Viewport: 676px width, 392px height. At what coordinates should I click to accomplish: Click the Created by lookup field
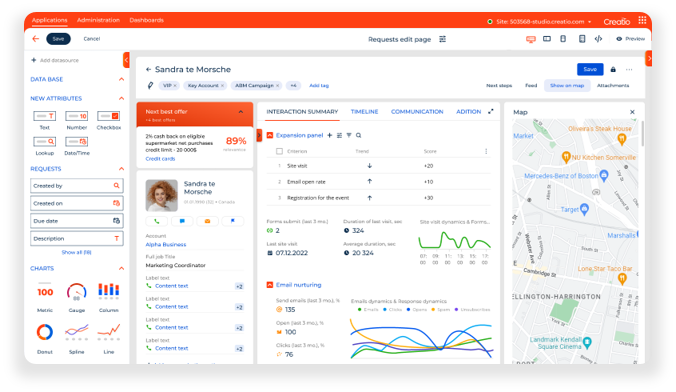[77, 186]
